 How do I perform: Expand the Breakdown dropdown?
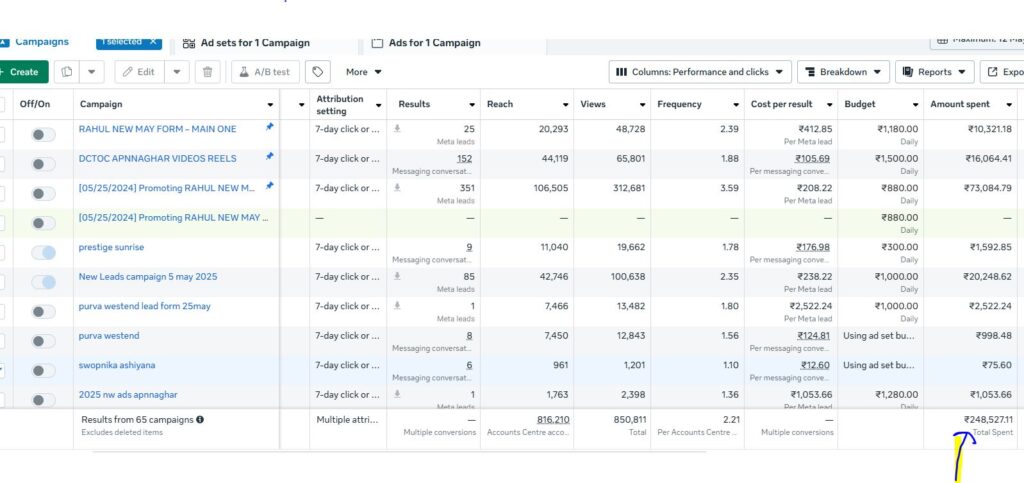(x=842, y=72)
